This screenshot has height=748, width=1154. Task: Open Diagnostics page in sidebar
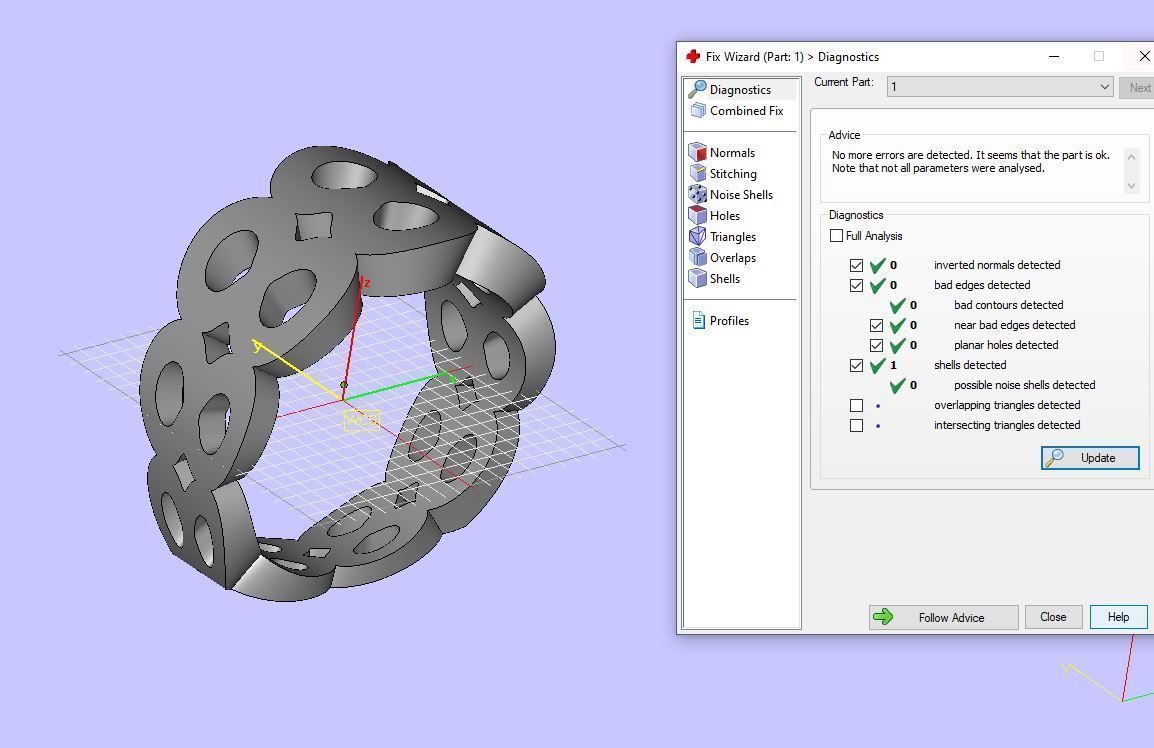point(740,89)
